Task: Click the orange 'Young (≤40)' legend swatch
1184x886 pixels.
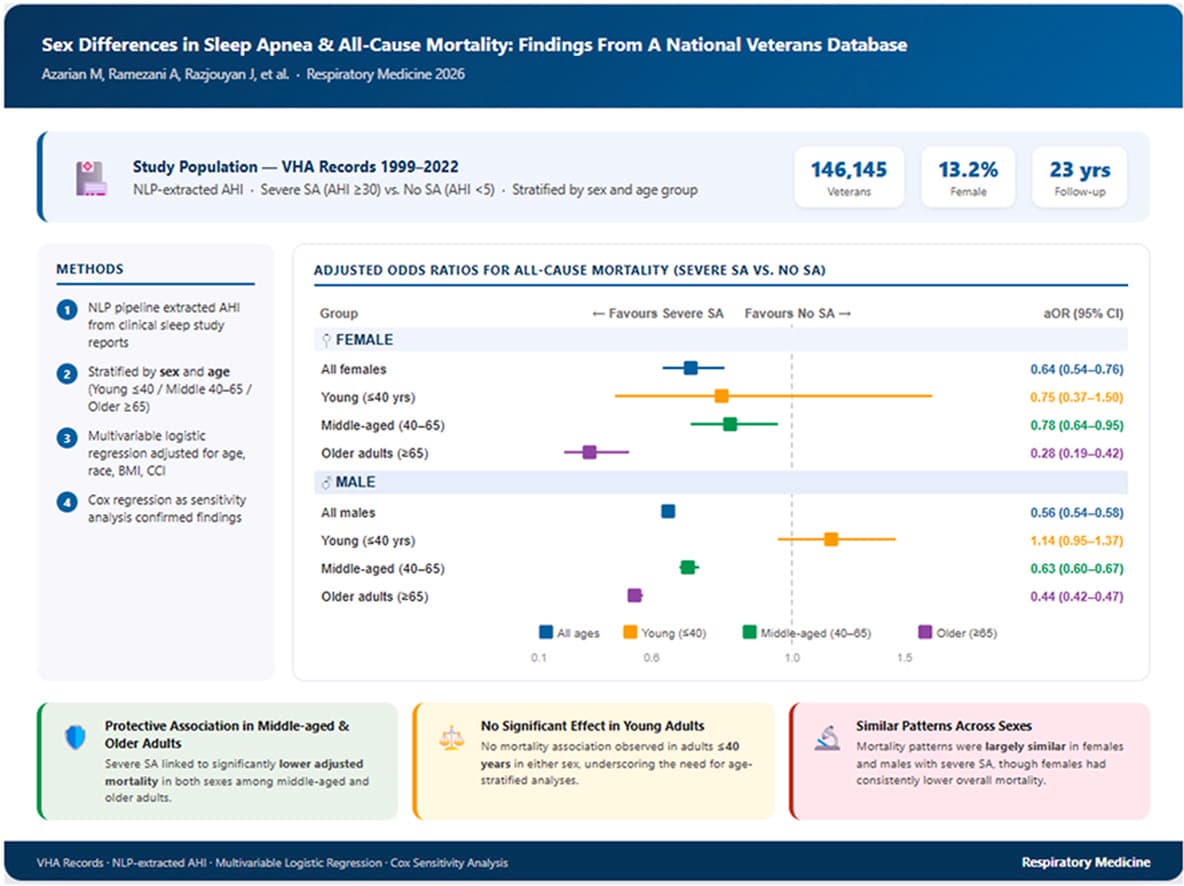Action: [x=630, y=632]
